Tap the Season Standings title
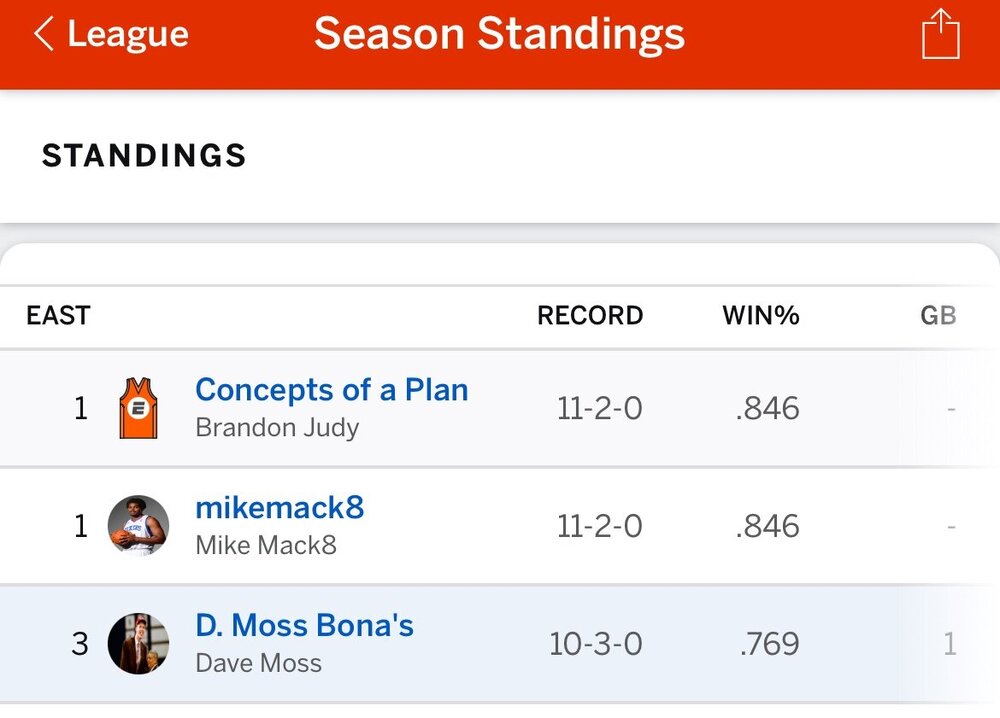The width and height of the screenshot is (1000, 718). (x=499, y=35)
